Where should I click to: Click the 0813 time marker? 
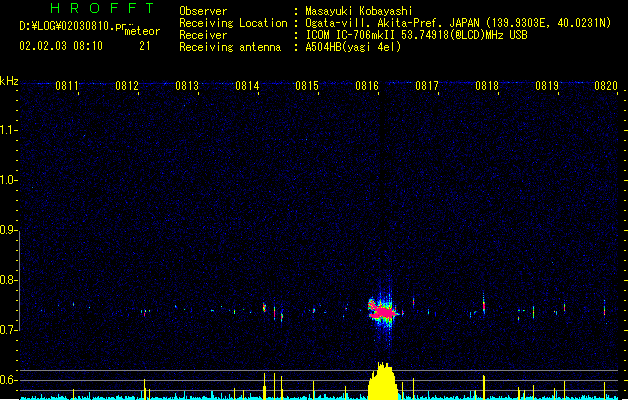click(x=187, y=86)
